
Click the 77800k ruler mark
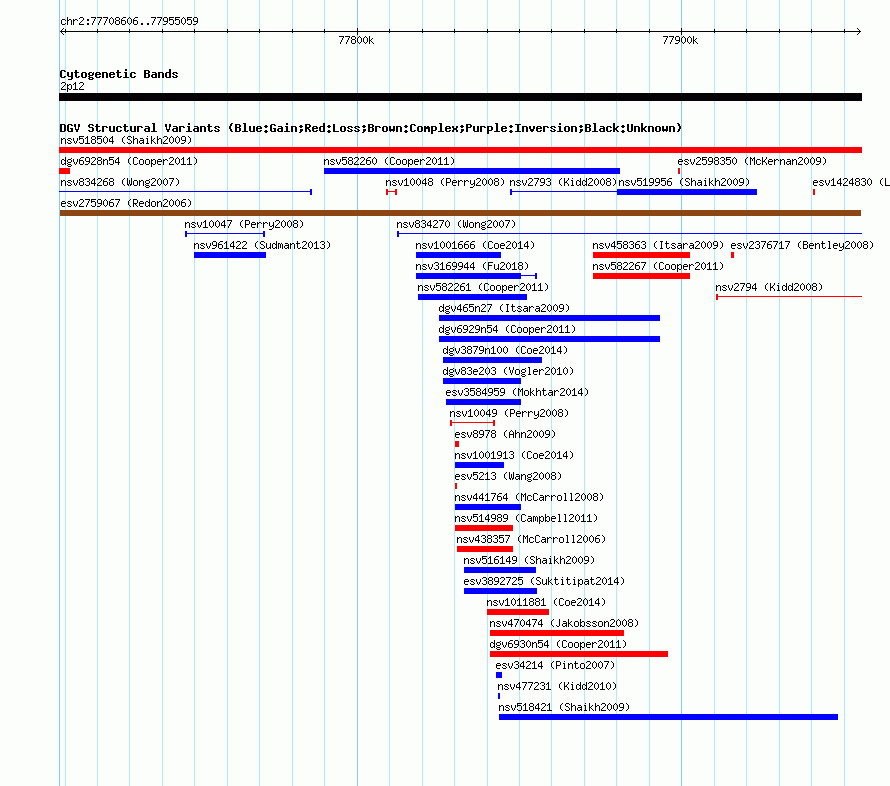356,40
